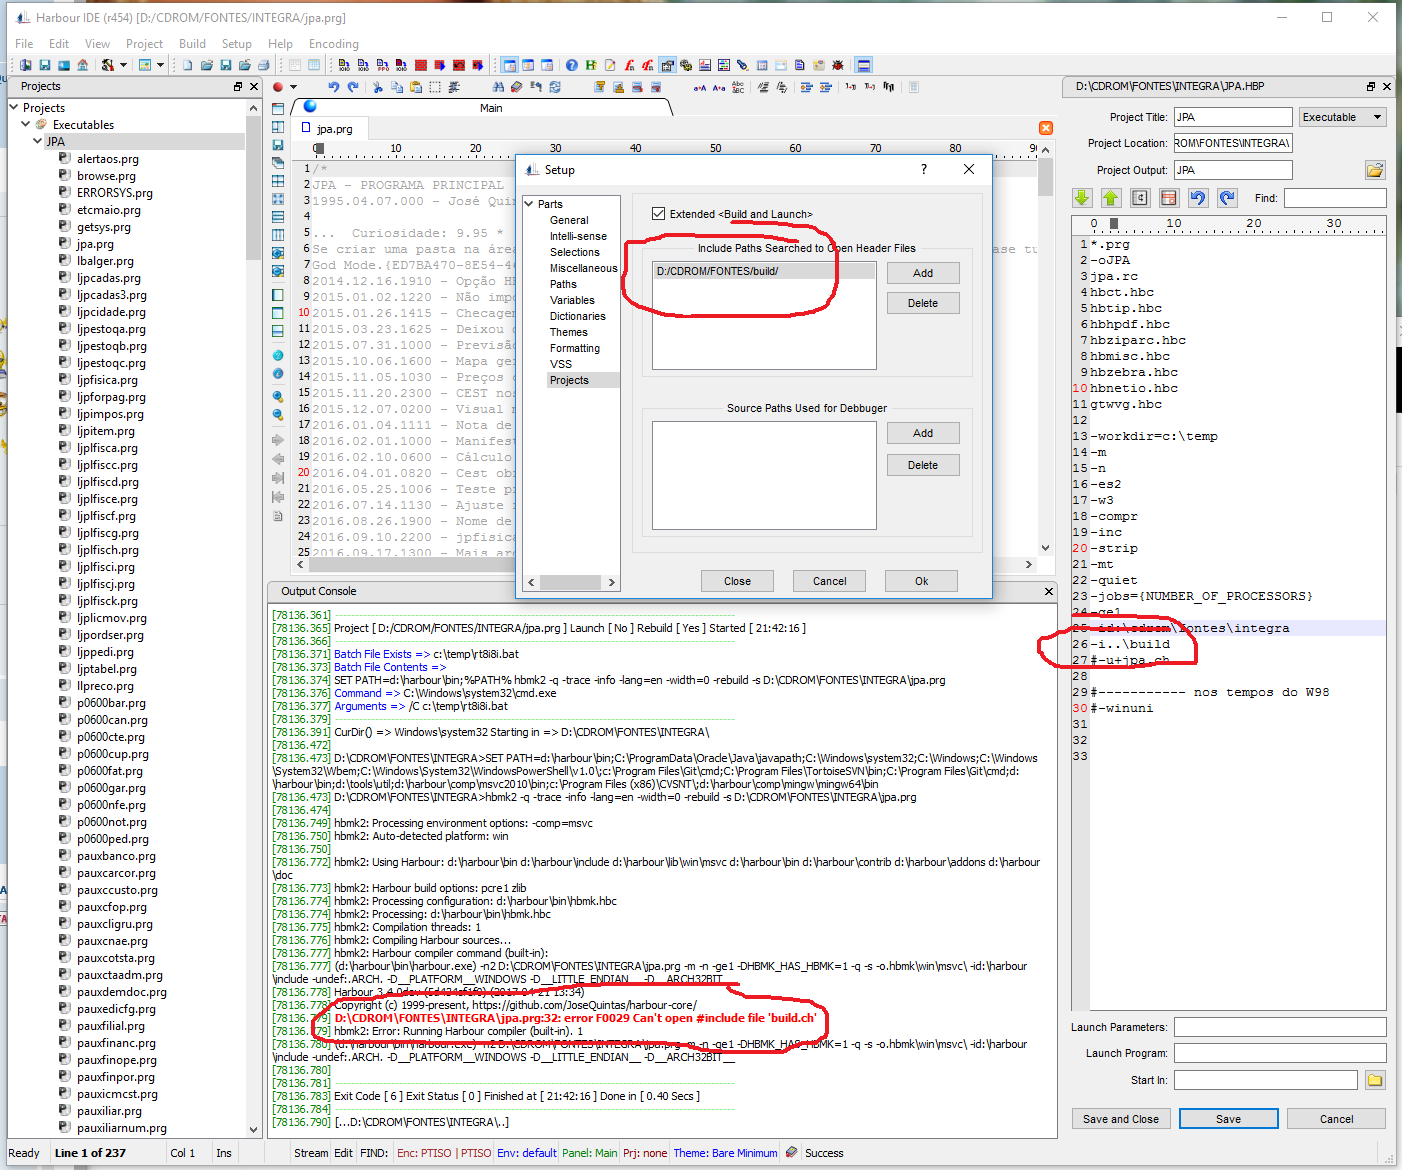Click Ok in Setup dialog
The height and width of the screenshot is (1170, 1402).
point(921,581)
